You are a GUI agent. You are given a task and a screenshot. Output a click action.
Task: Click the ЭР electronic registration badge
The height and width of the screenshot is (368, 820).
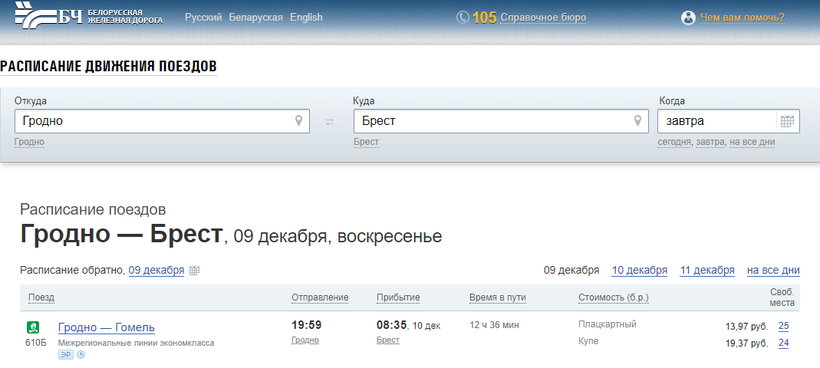click(x=66, y=355)
